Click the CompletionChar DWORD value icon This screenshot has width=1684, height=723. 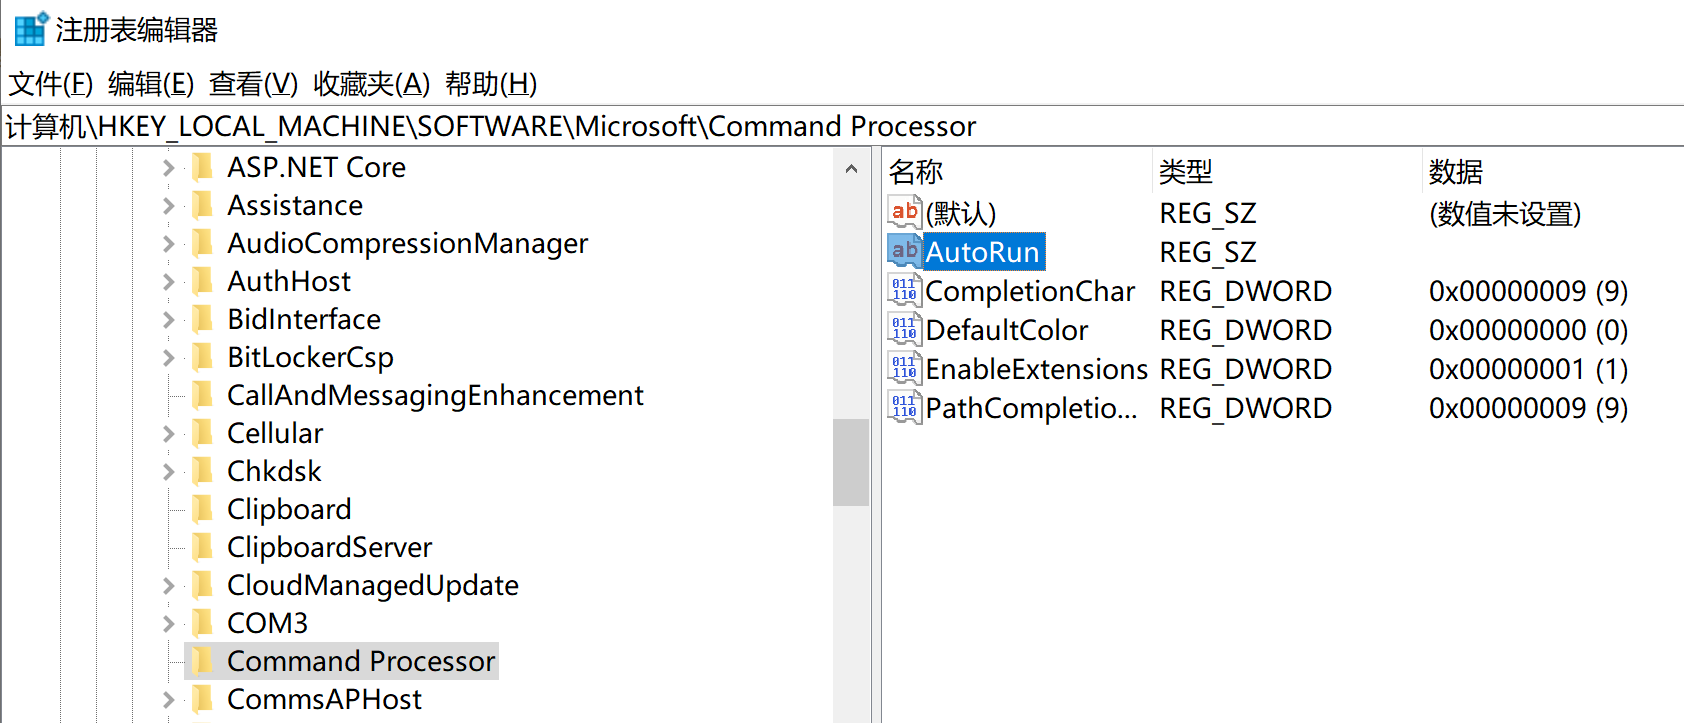(x=904, y=290)
